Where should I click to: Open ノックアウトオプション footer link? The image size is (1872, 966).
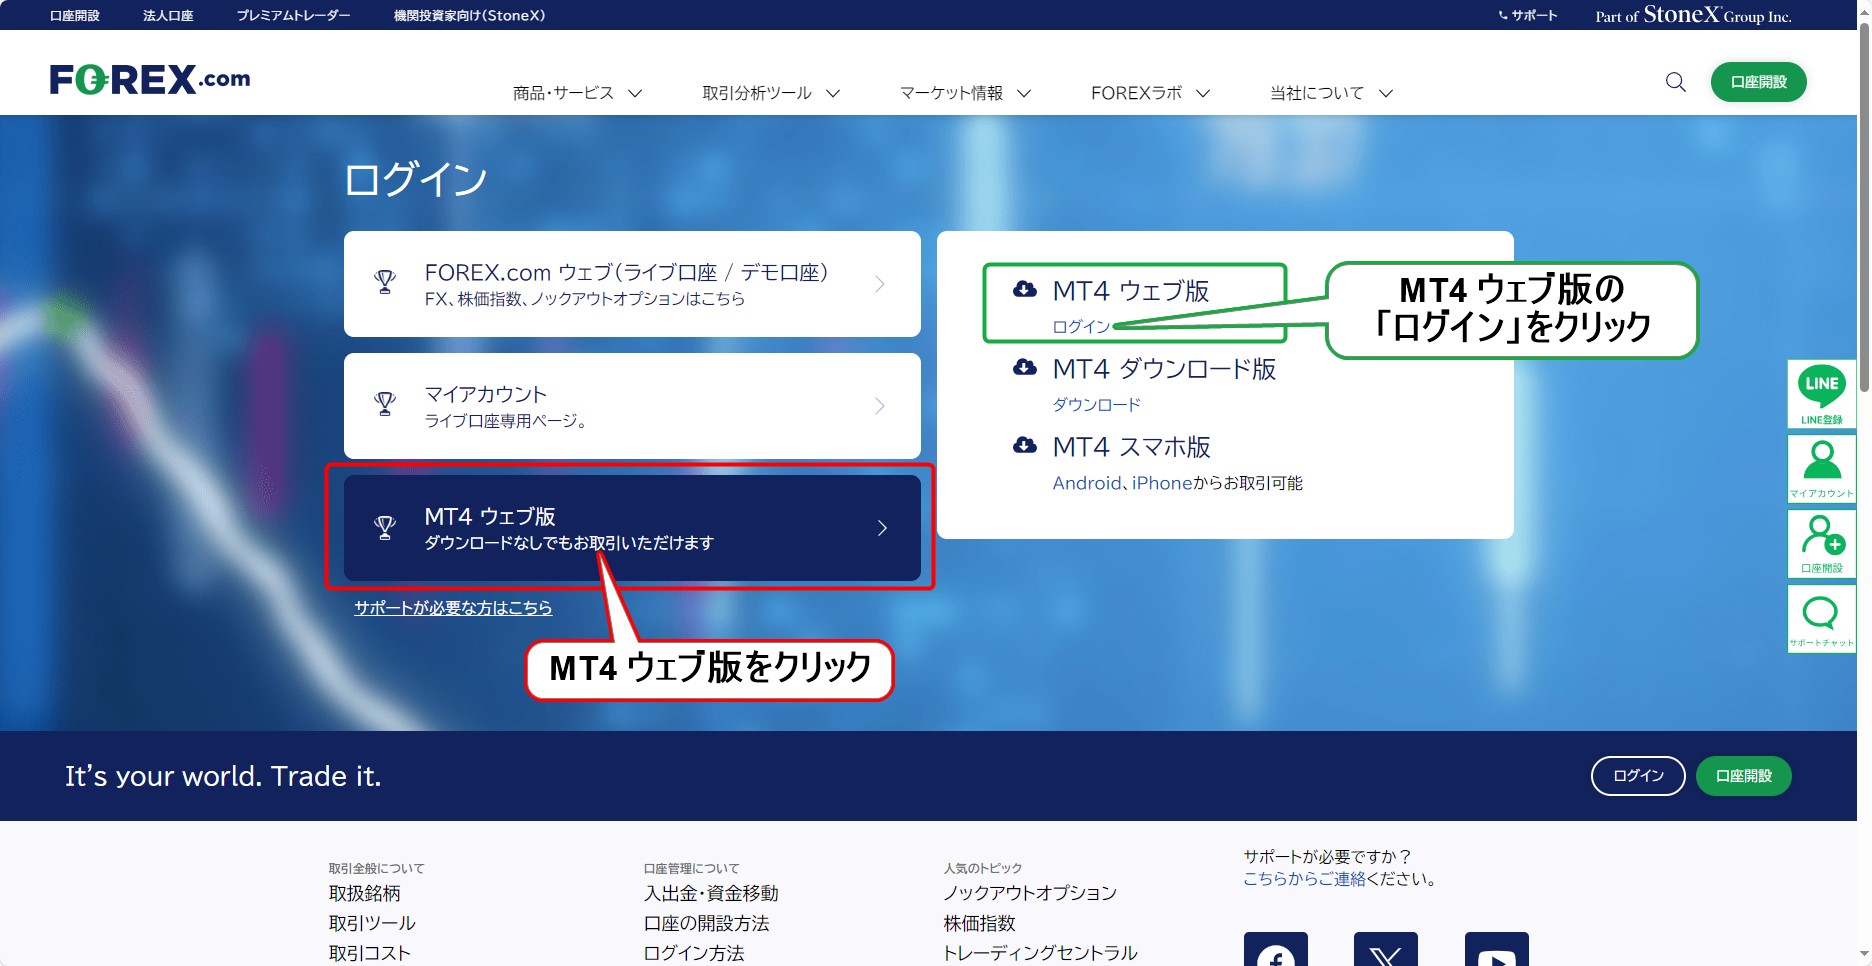click(x=1030, y=893)
